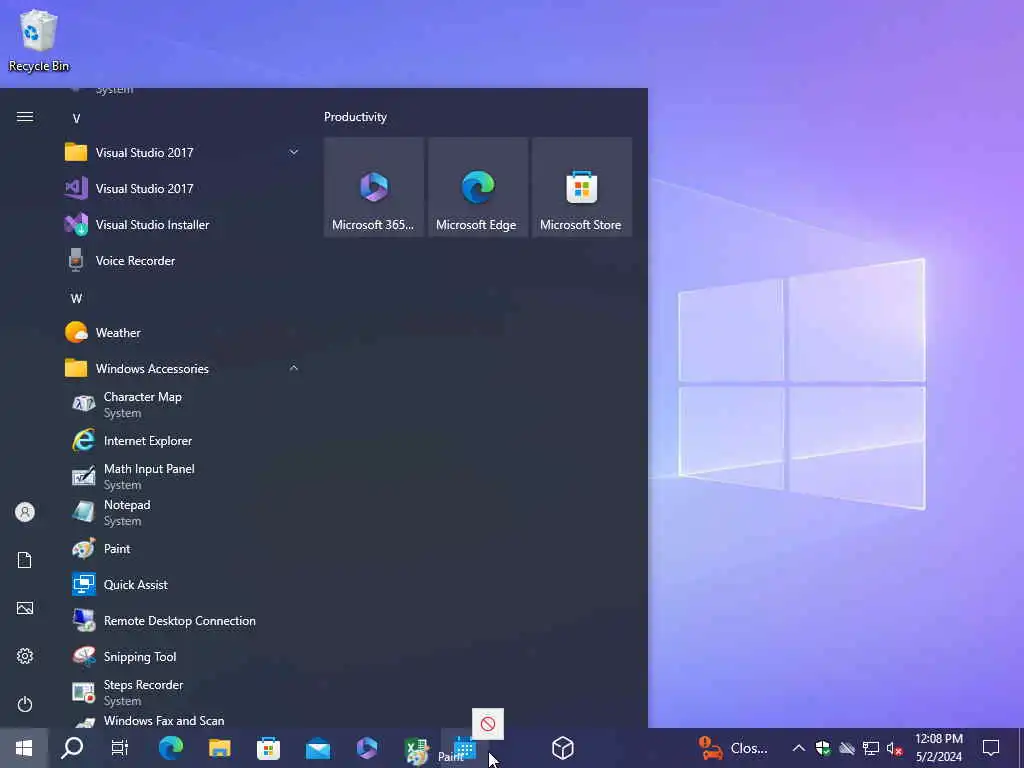
Task: Open Windows Fax and Scan
Action: click(x=182, y=720)
